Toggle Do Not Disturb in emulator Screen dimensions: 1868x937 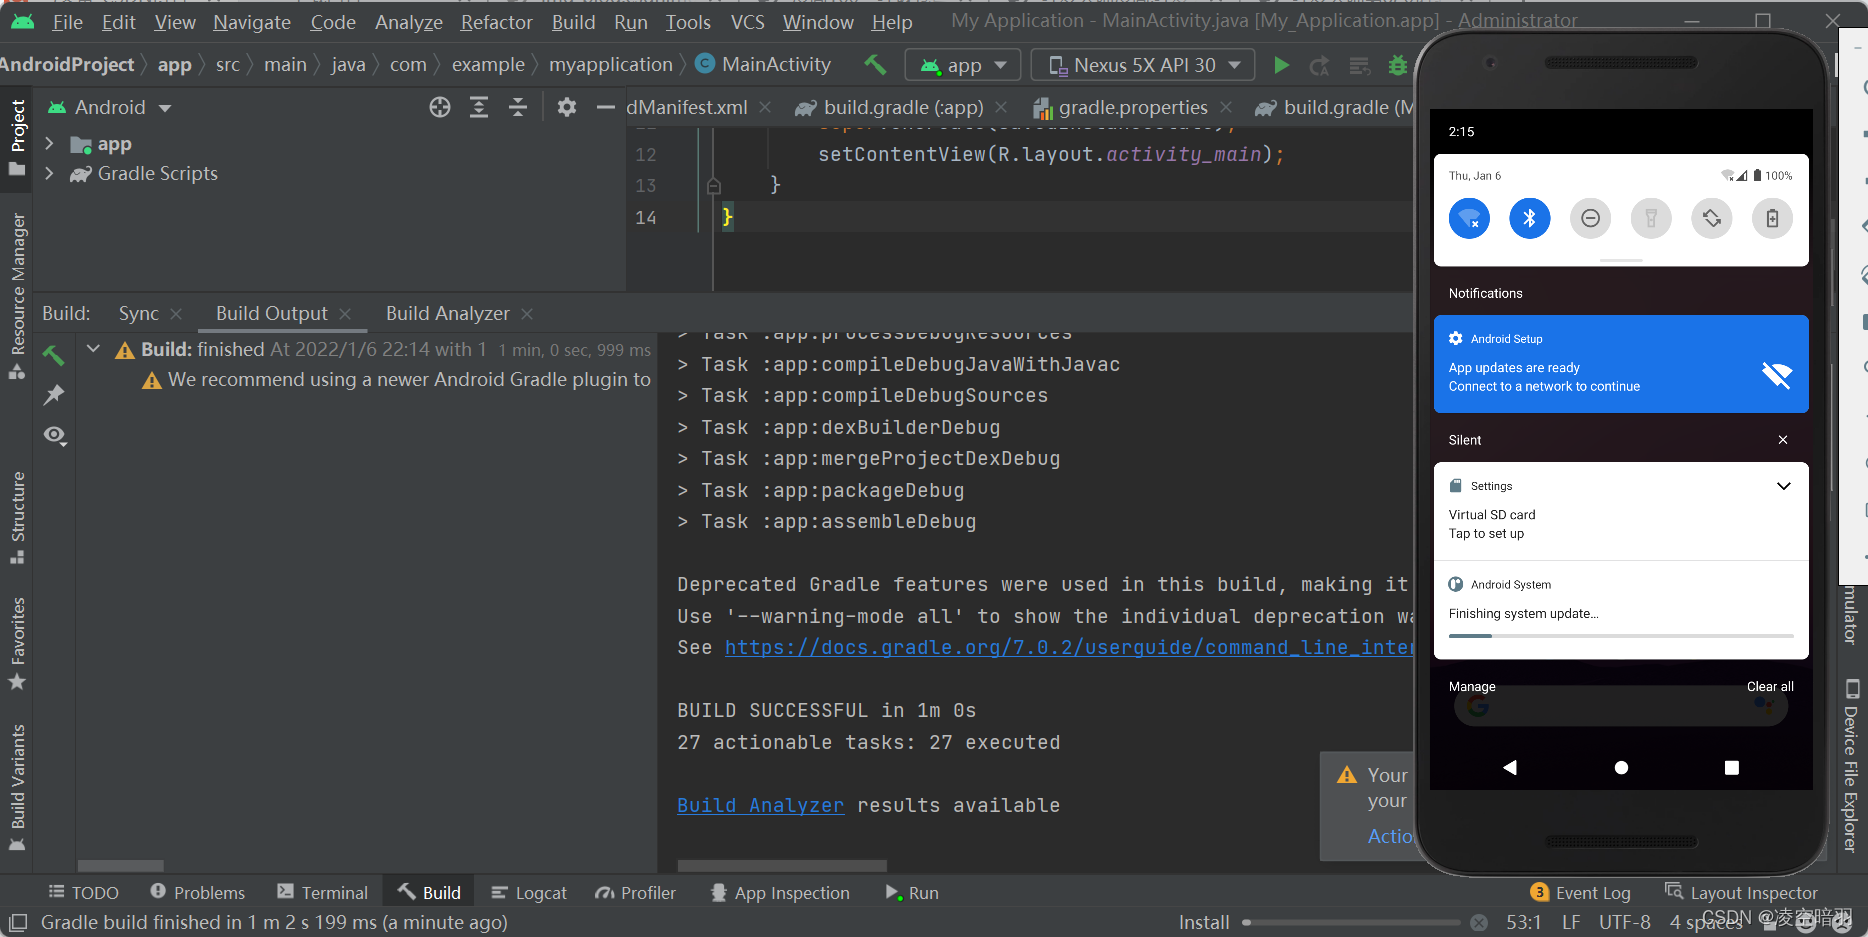(1590, 218)
